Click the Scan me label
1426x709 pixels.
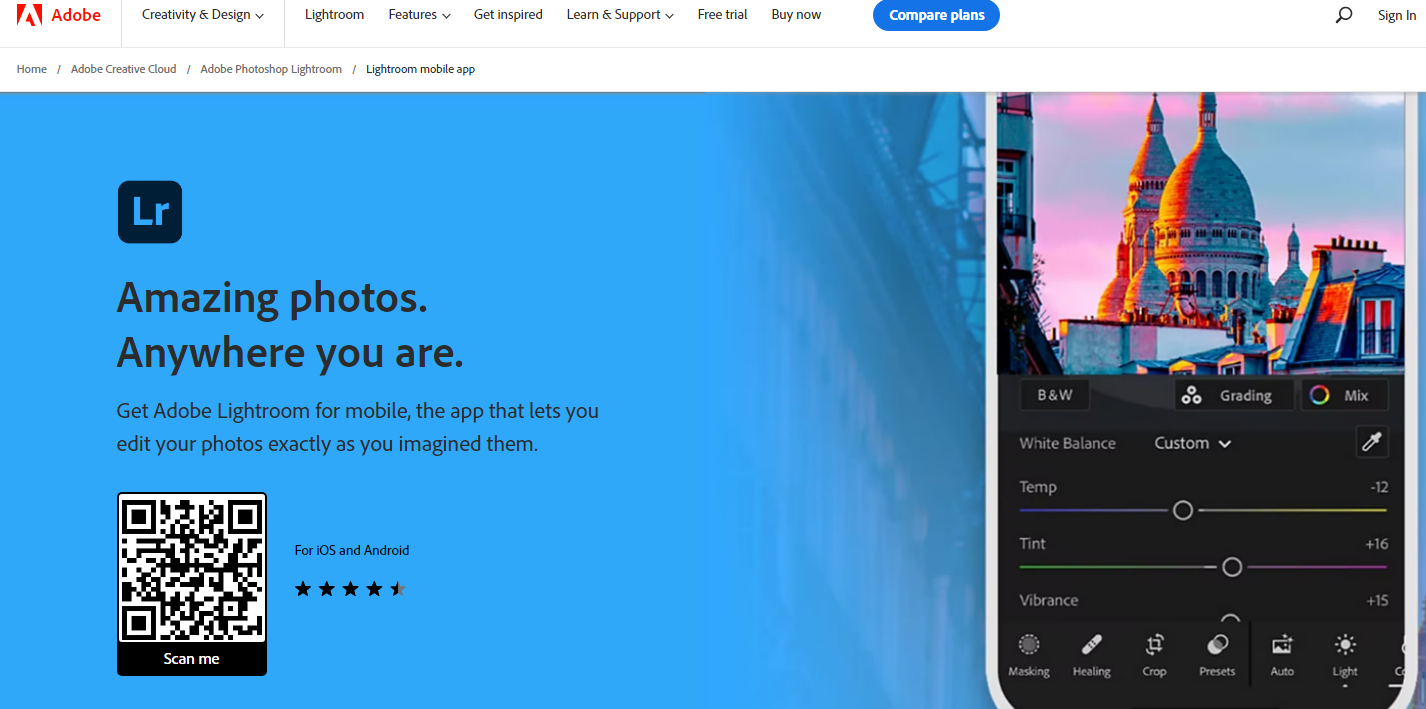click(x=192, y=659)
